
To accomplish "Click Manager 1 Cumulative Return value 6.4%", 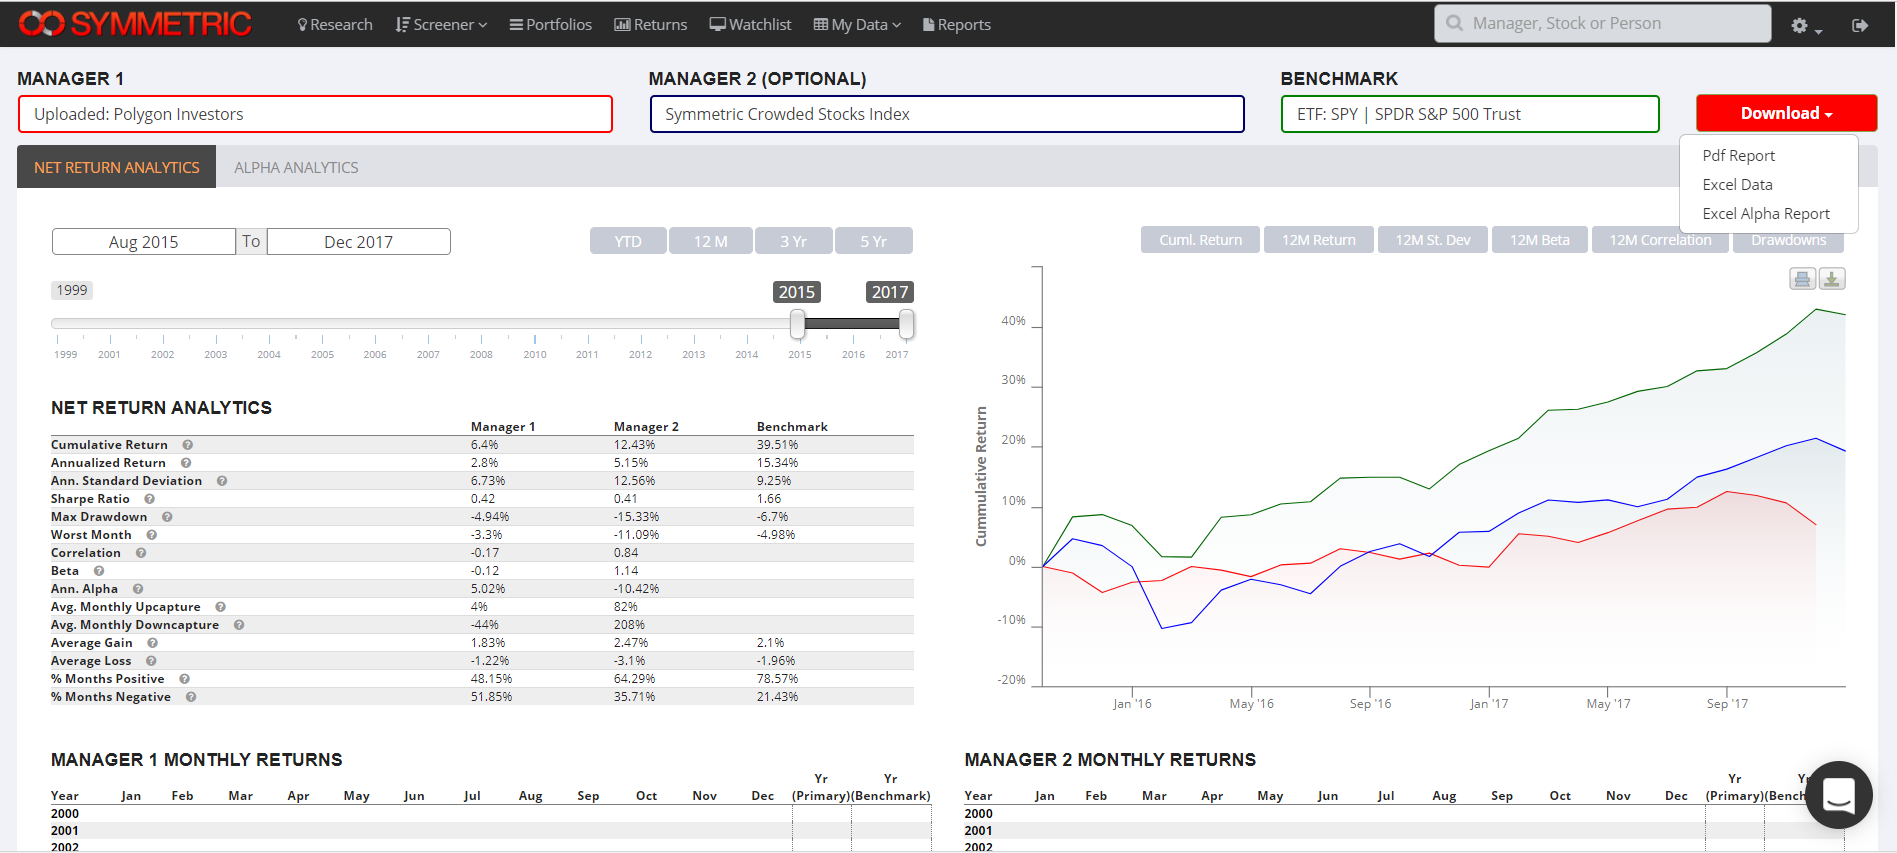I will point(484,445).
